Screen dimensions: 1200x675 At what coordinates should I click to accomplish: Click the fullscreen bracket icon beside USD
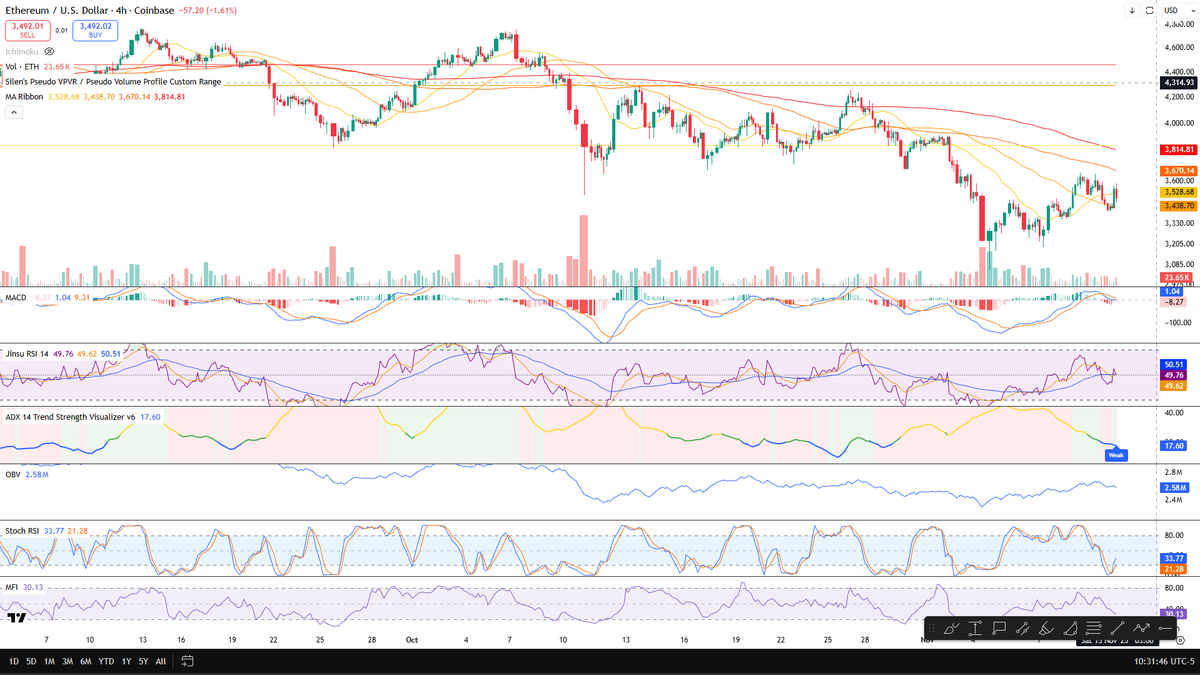coord(1148,10)
